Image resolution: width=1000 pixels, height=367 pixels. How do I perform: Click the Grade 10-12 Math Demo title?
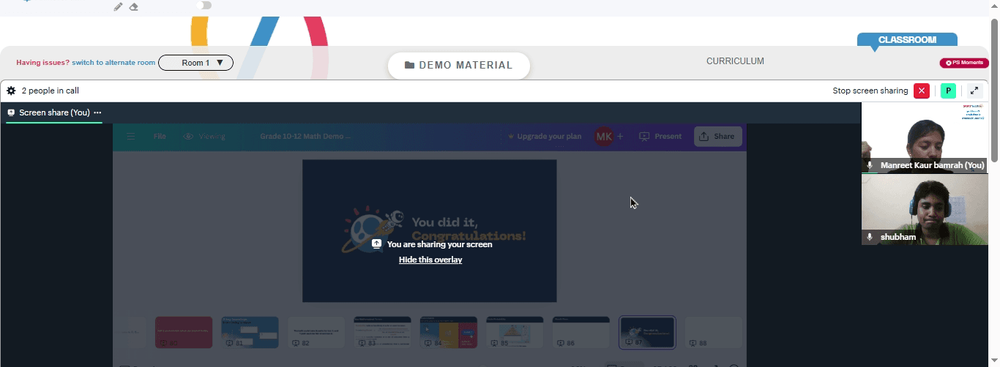click(x=305, y=137)
